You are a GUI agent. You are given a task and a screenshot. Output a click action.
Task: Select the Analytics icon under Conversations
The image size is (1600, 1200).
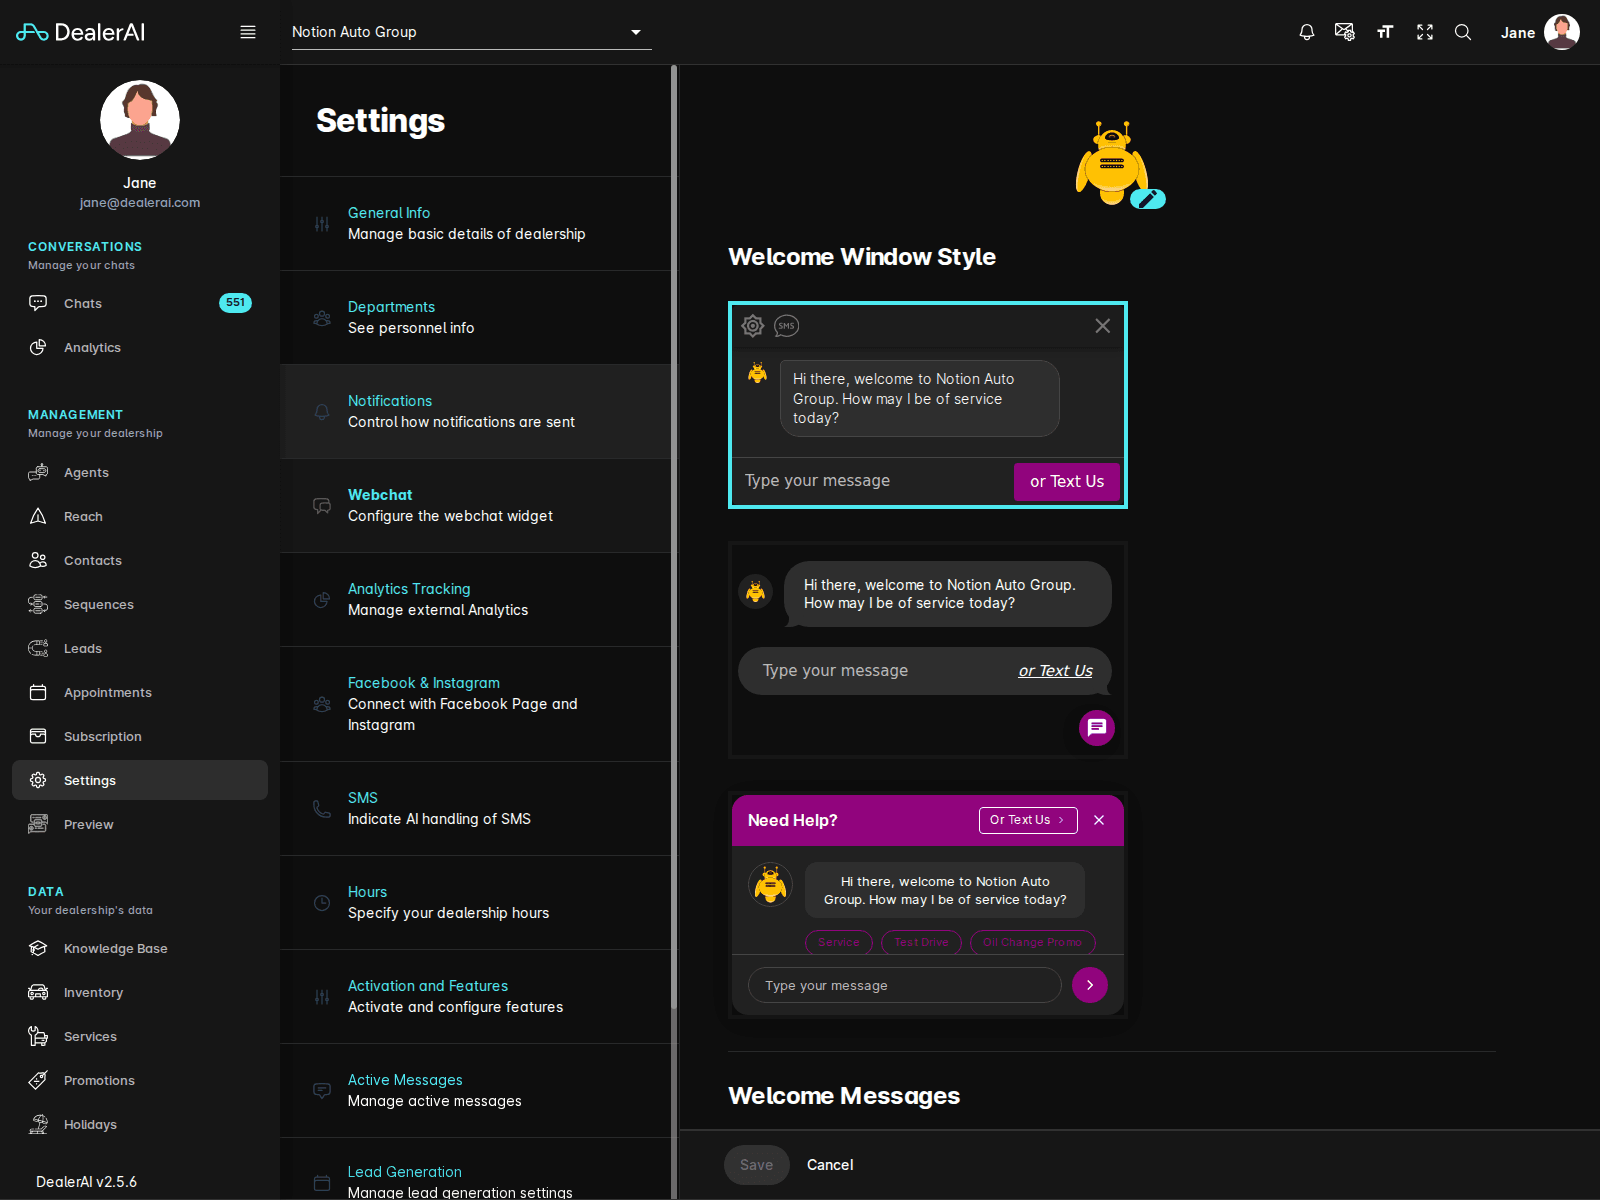point(37,347)
